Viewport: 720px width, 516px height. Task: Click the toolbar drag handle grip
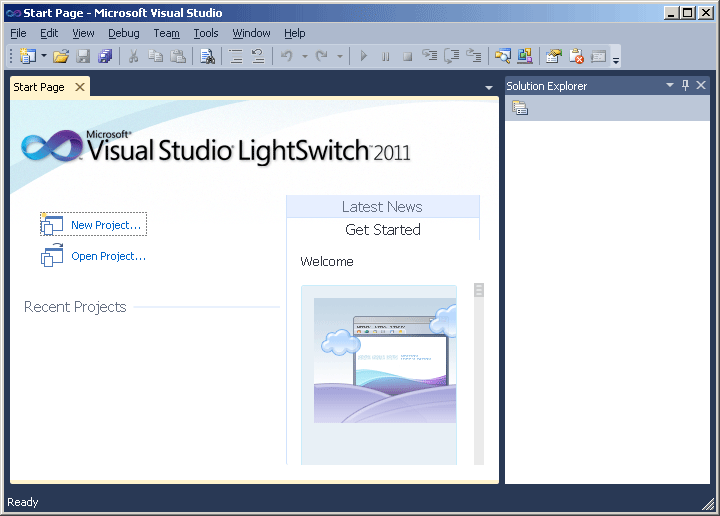[11, 56]
